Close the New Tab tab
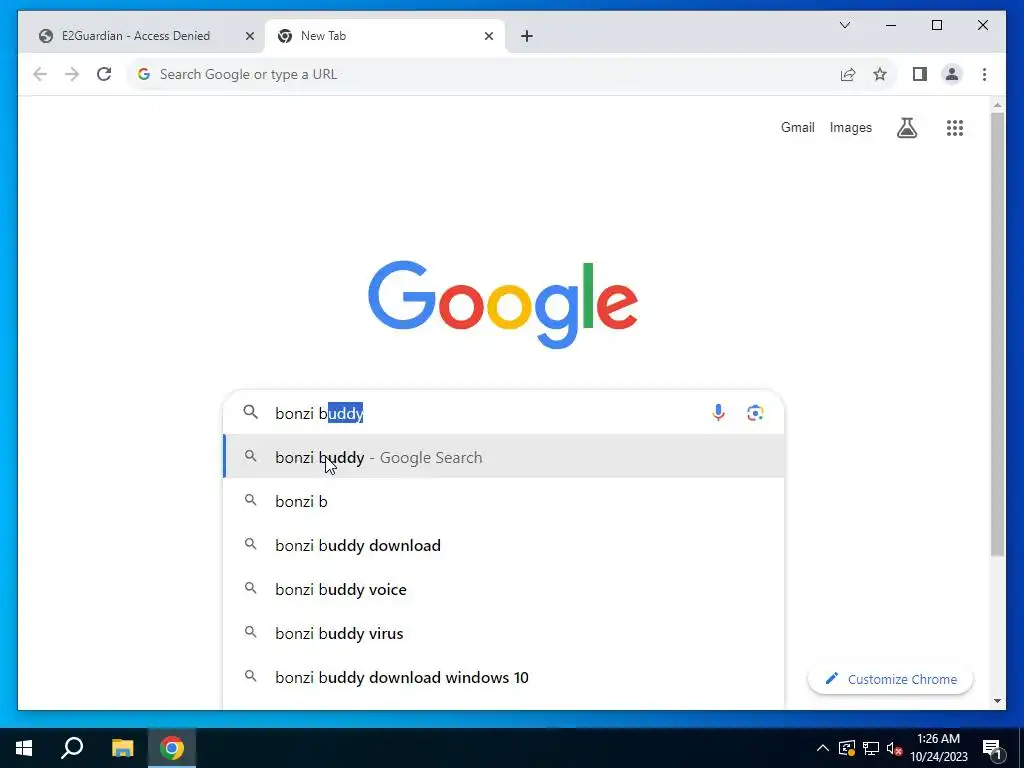 click(488, 37)
